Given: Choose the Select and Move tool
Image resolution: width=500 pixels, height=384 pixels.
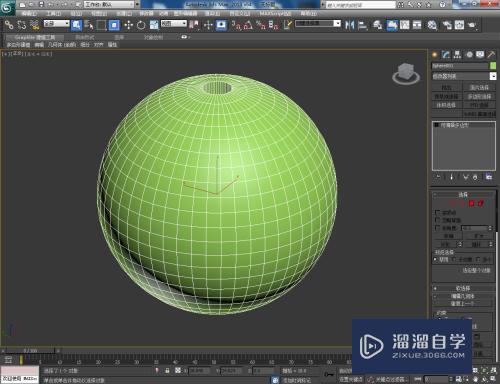Looking at the screenshot, I should pos(128,25).
